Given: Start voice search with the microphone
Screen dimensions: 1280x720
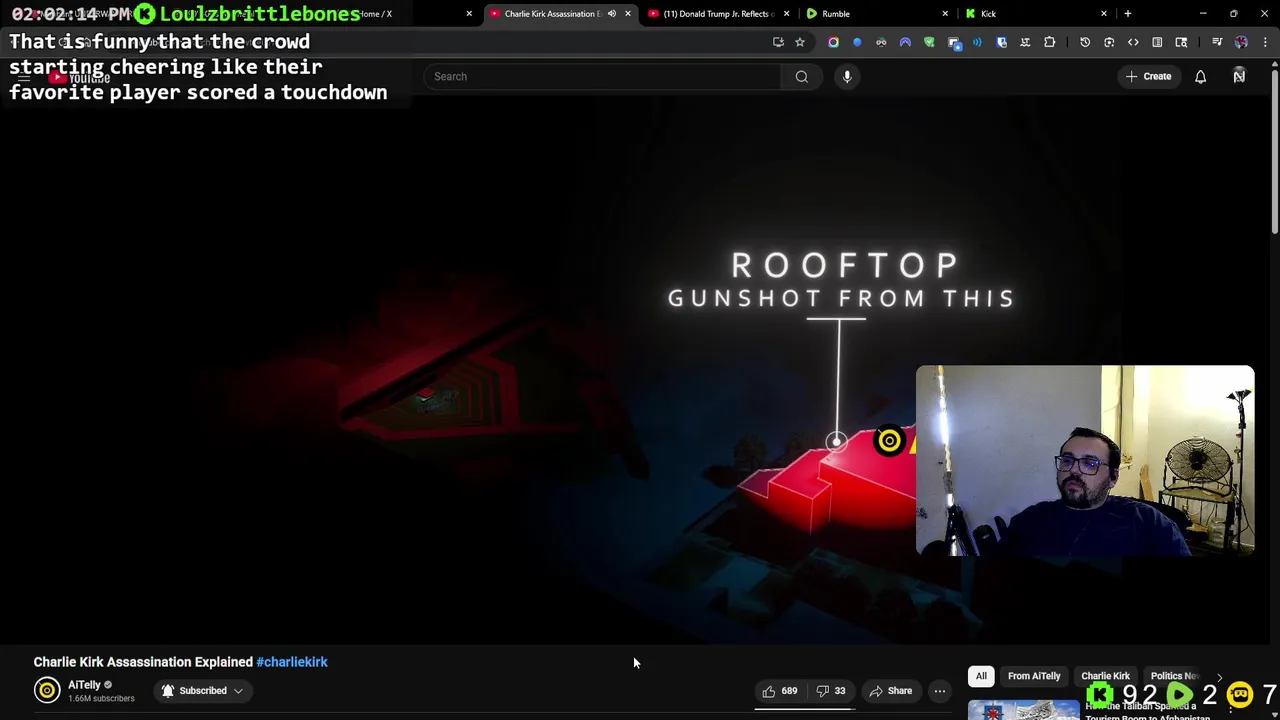Looking at the screenshot, I should point(847,76).
